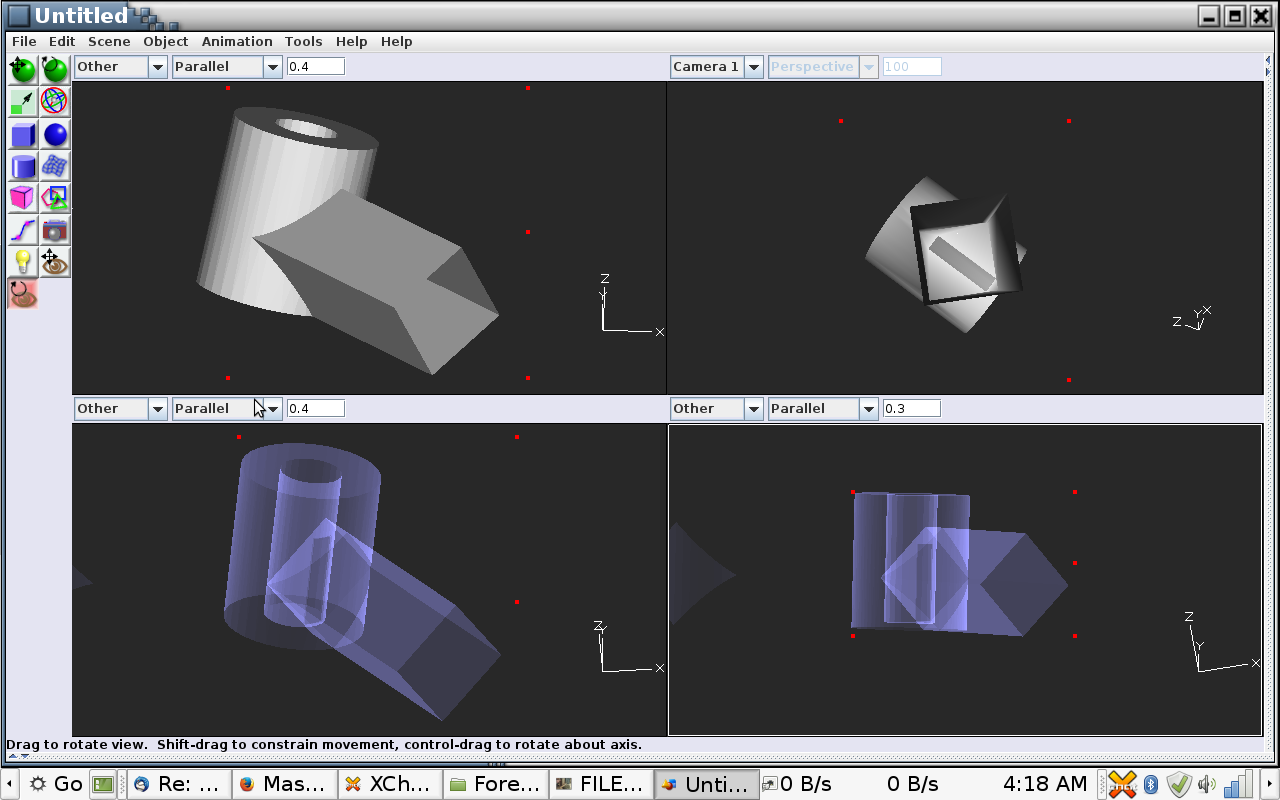1280x800 pixels.
Task: Activate the Create Camera tool
Action: click(55, 230)
